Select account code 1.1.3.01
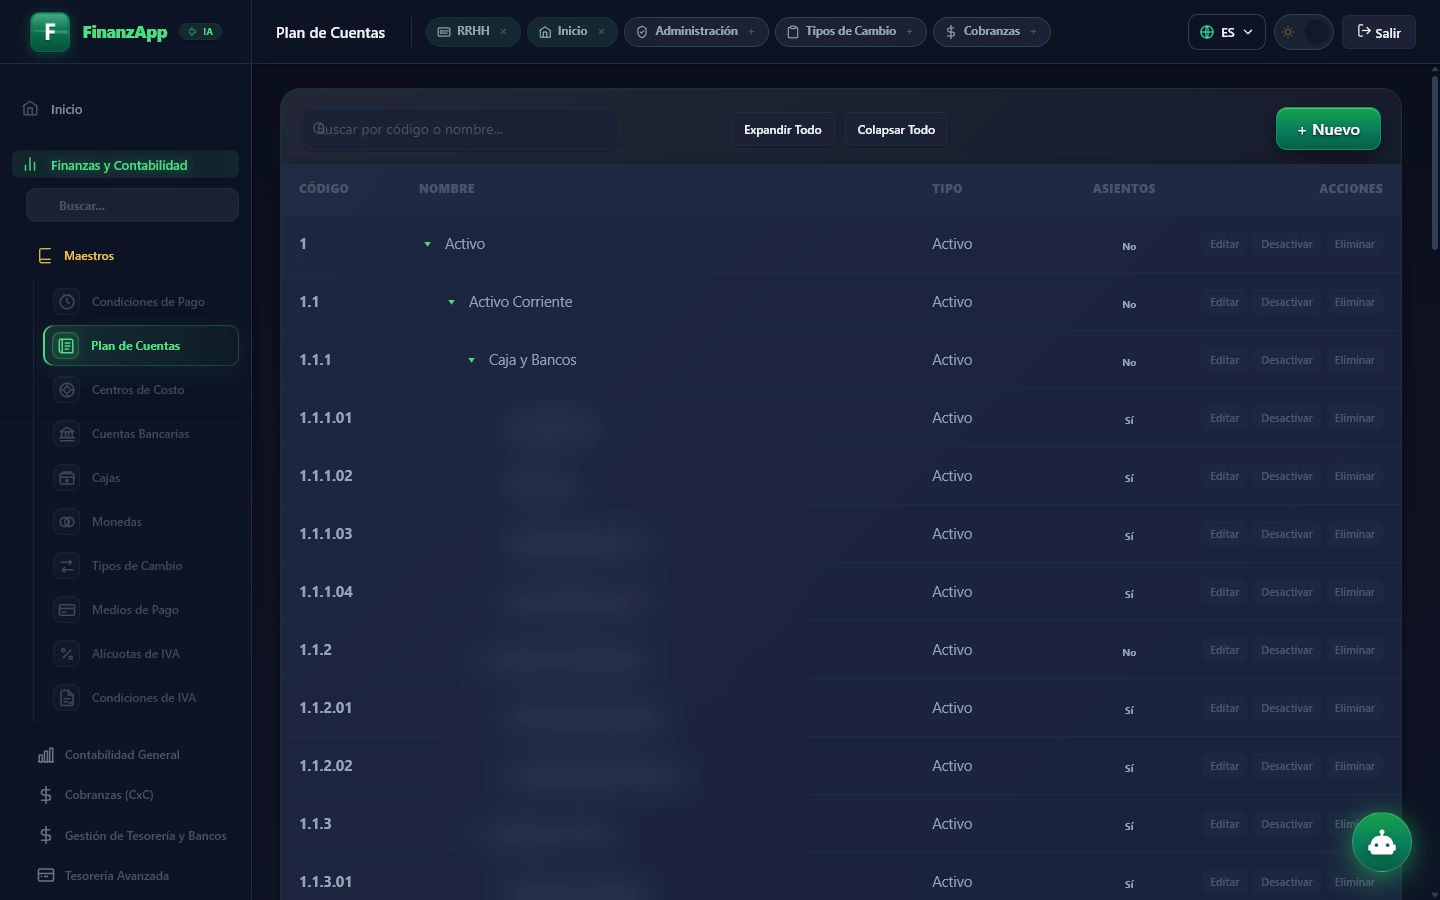 click(325, 882)
